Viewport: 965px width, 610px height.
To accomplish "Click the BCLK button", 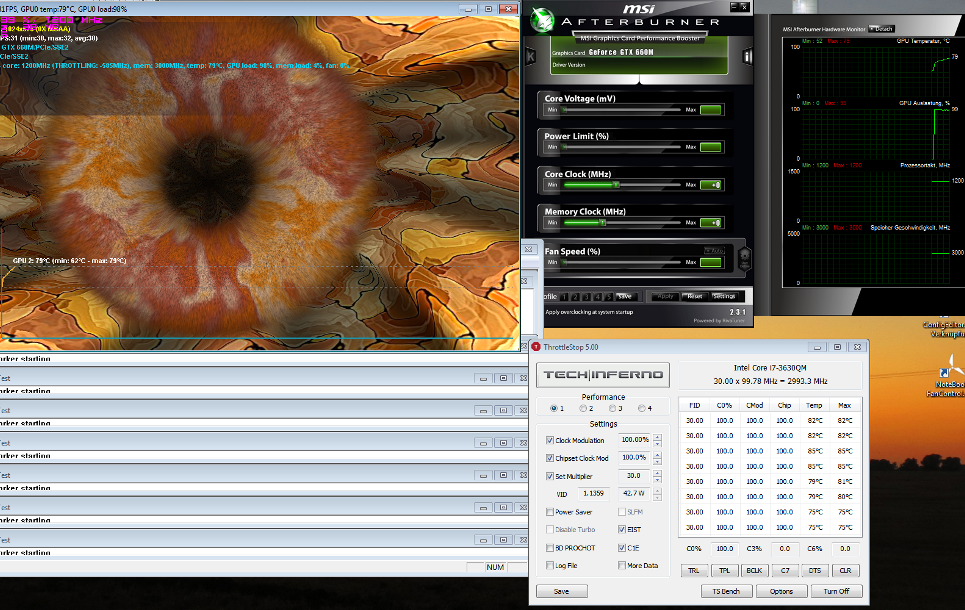I will coord(755,571).
